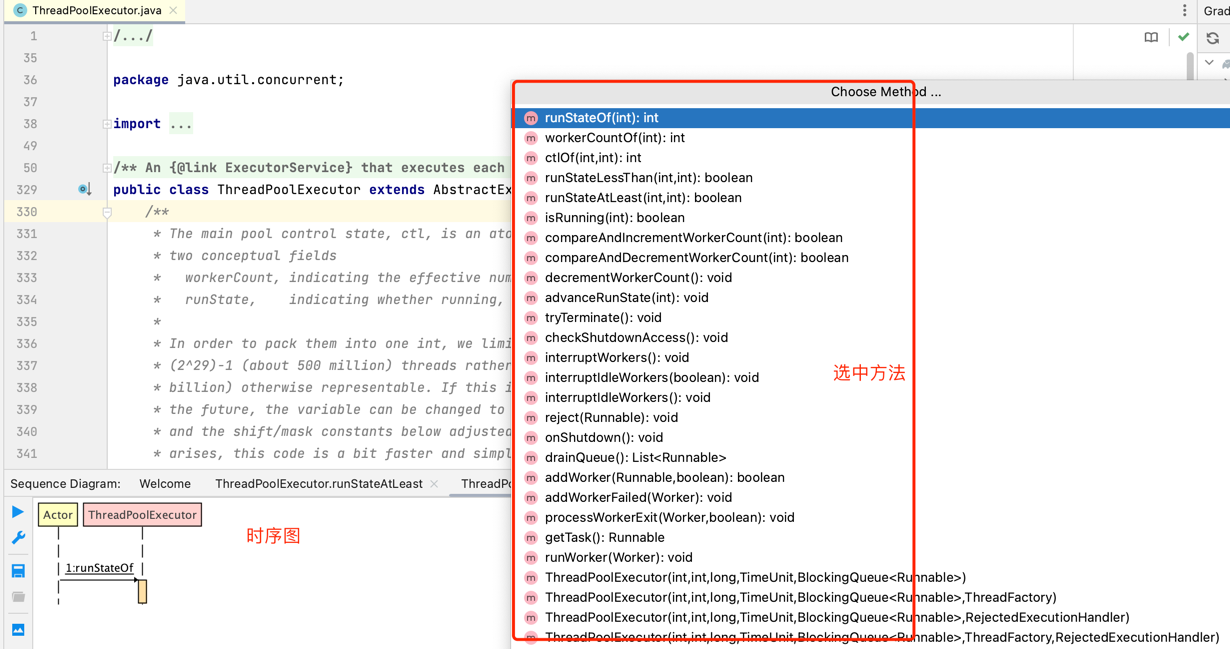Switch to ThreadPoolExecutor.runStateAtLeast diagram tab

click(x=319, y=483)
